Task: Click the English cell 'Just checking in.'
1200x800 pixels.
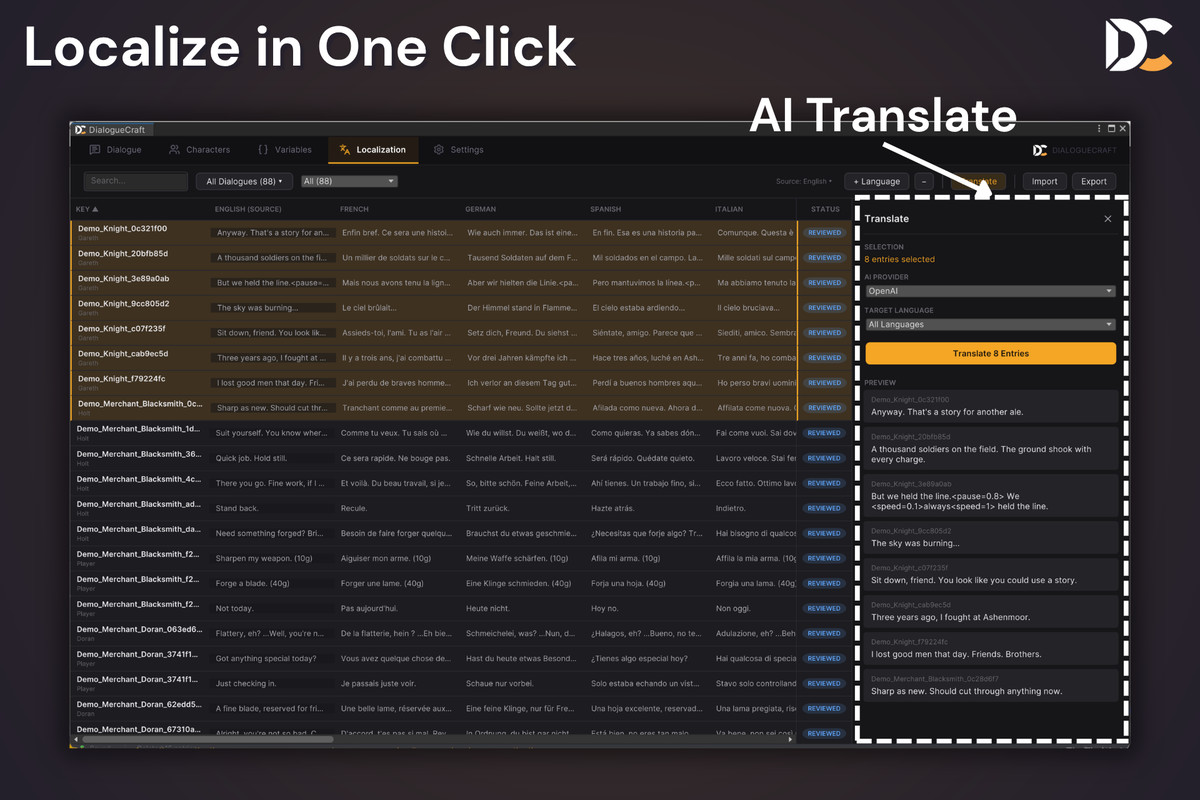Action: tap(272, 684)
